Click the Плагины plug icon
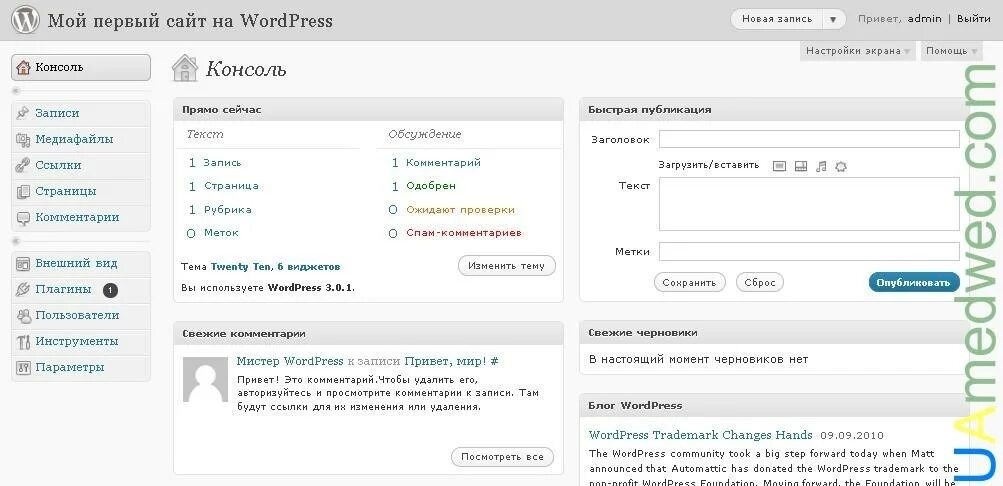Image resolution: width=1003 pixels, height=486 pixels. tap(23, 290)
